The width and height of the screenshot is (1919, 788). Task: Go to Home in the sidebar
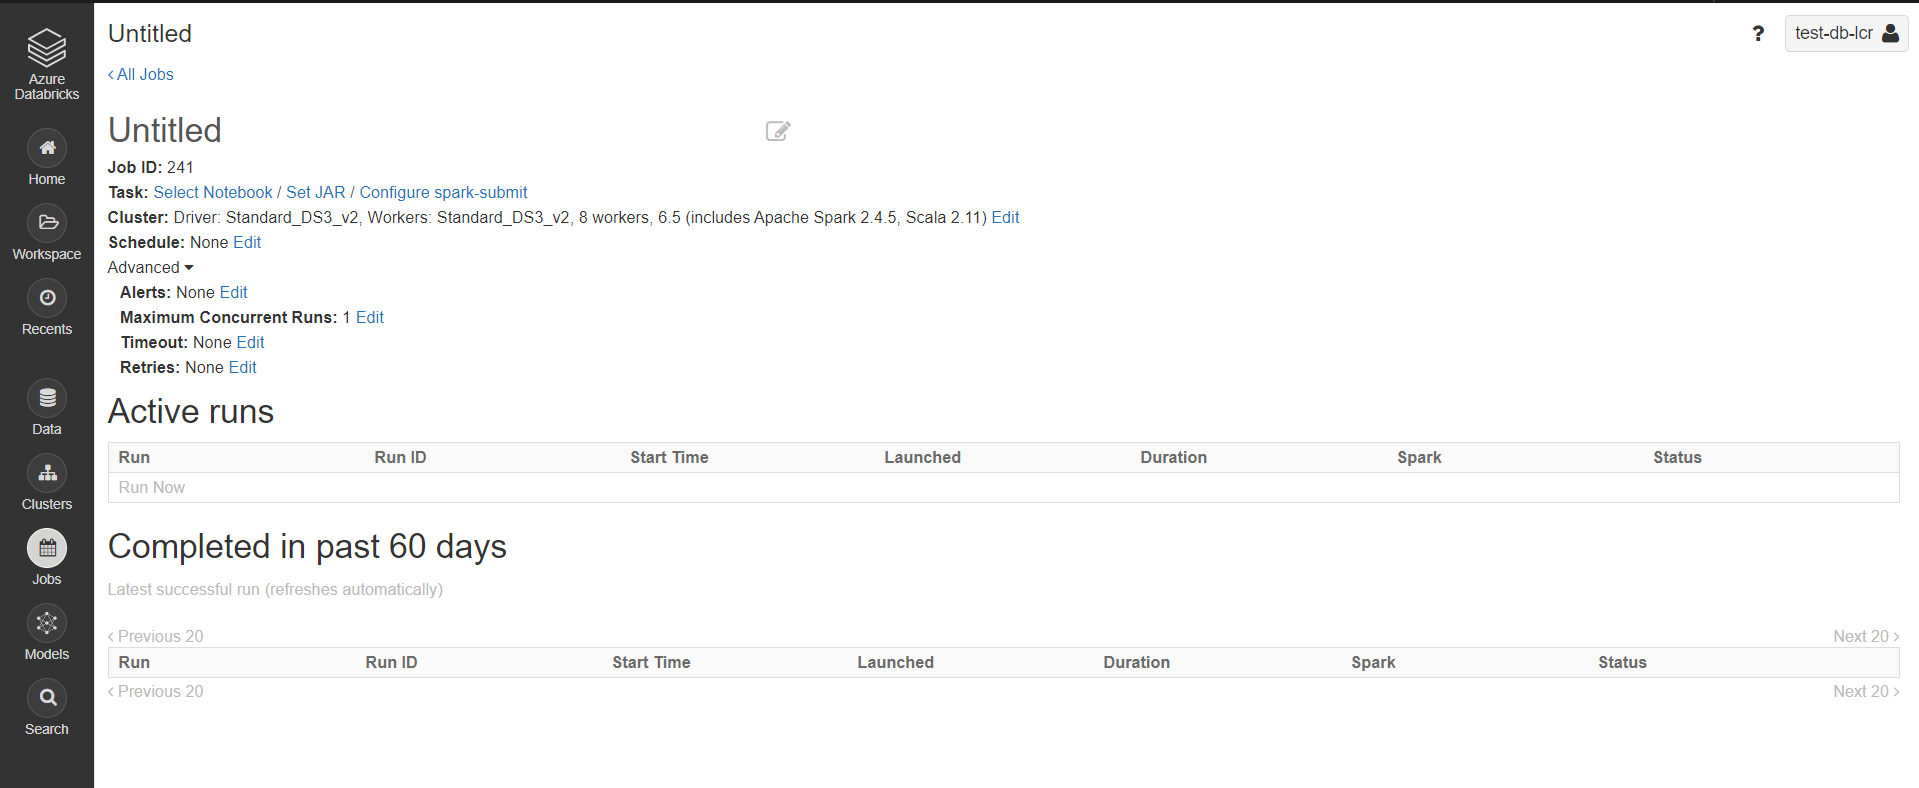pyautogui.click(x=47, y=158)
